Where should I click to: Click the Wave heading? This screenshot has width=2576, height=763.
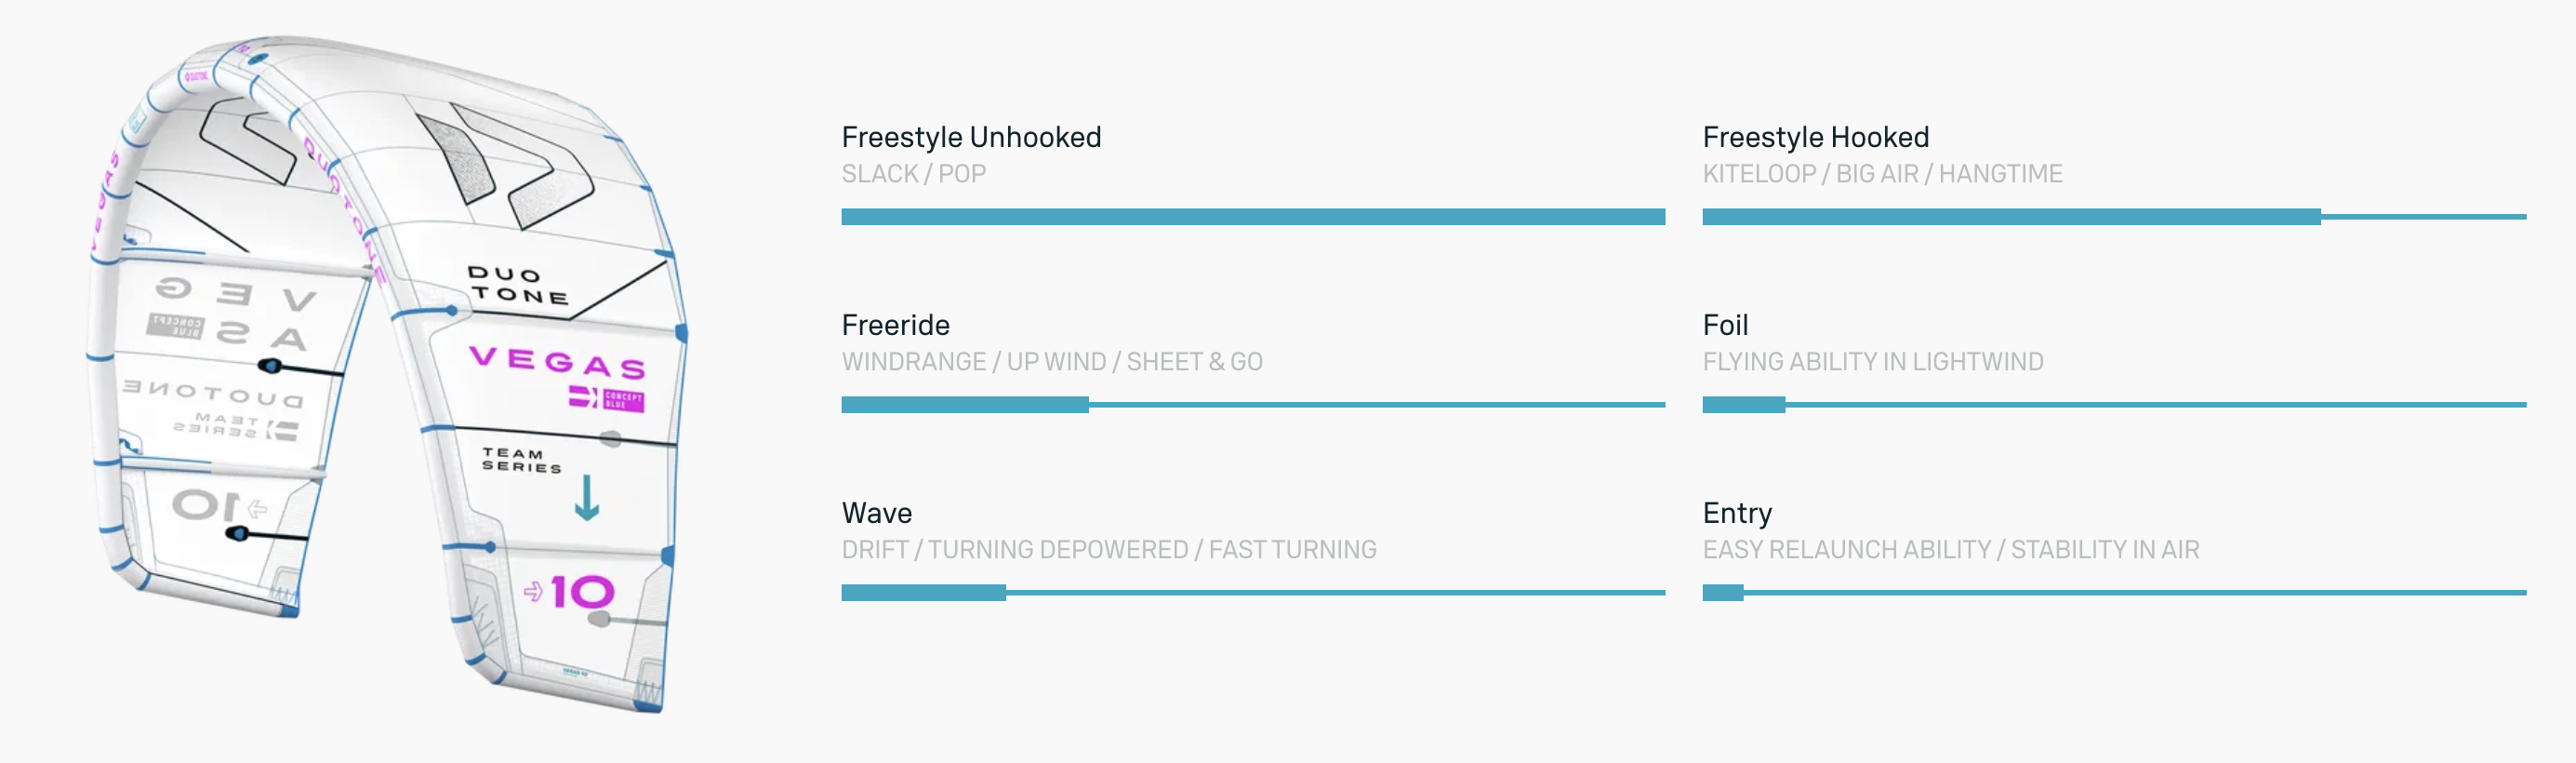[876, 513]
